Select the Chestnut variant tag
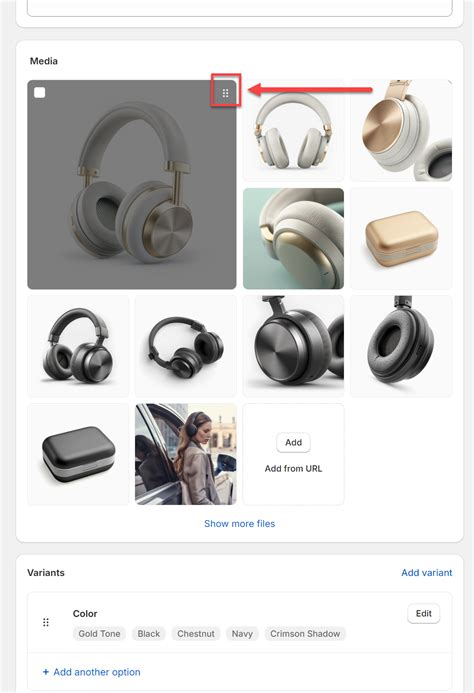Viewport: 474px width, 693px height. [x=196, y=634]
